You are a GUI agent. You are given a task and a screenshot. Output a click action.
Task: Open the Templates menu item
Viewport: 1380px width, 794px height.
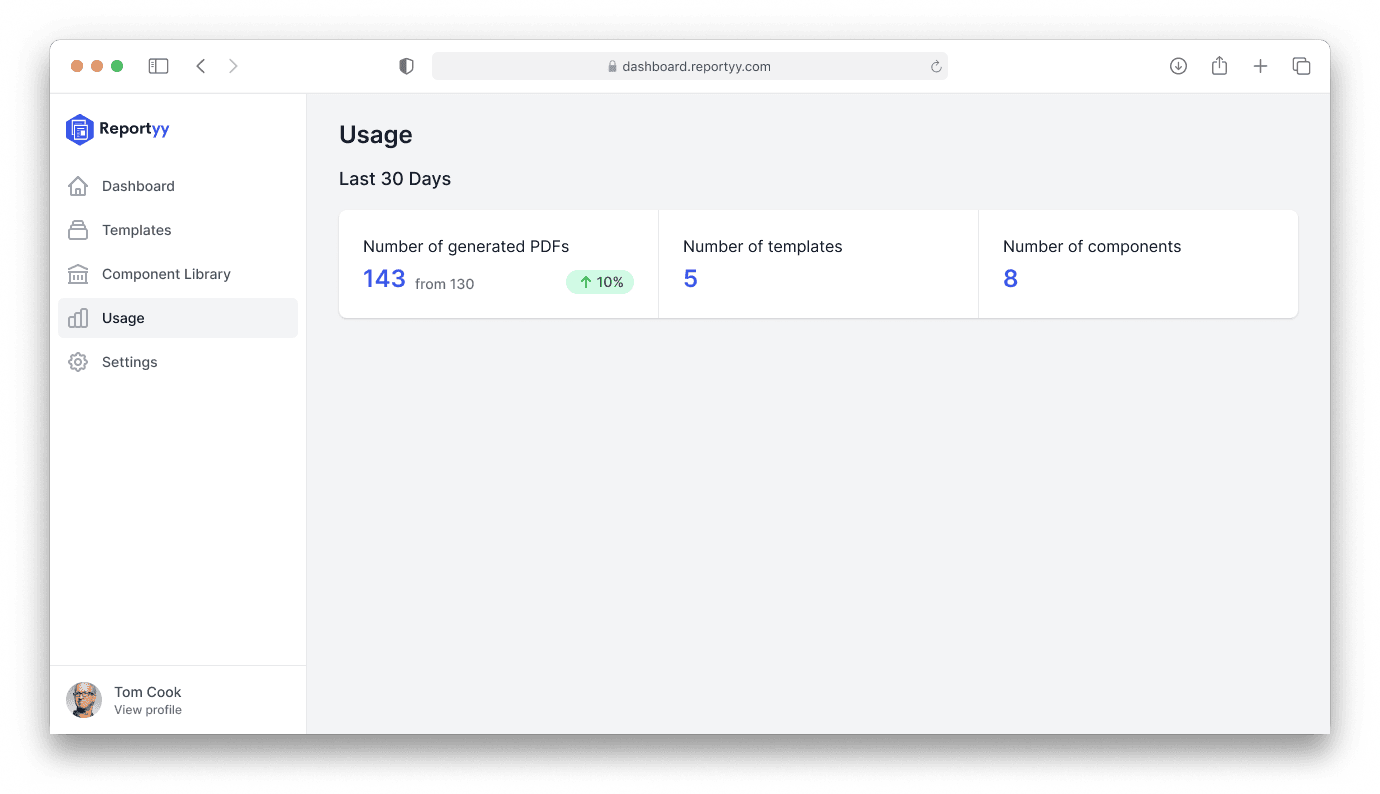(137, 230)
